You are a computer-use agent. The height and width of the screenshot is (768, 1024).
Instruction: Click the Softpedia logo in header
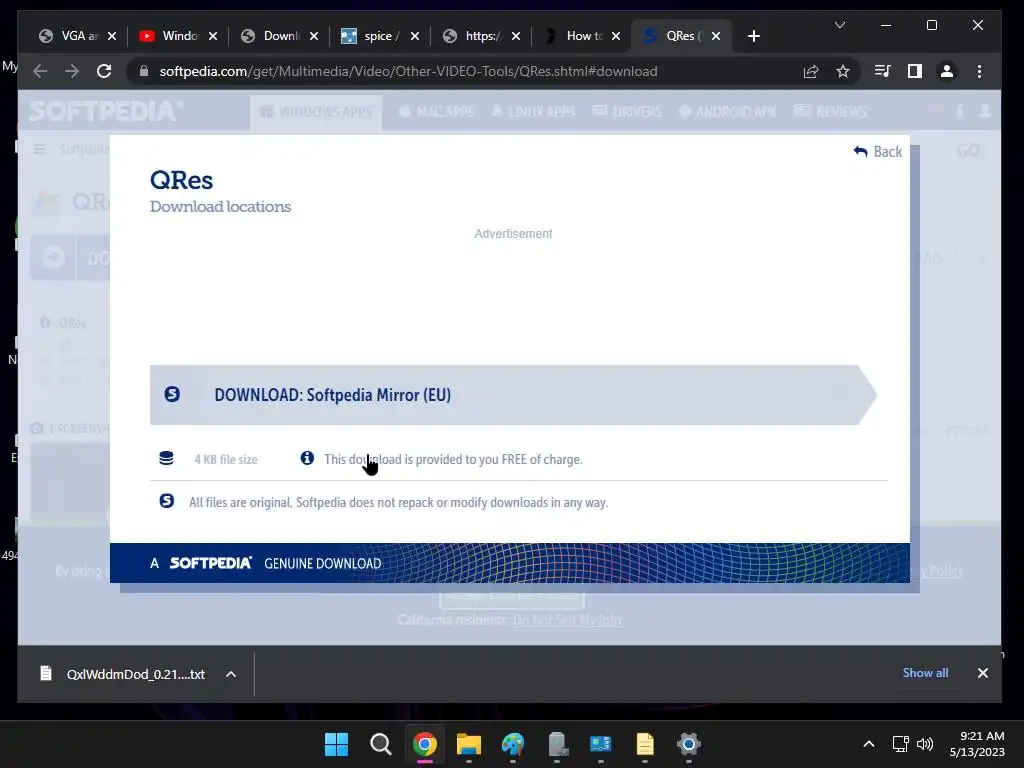click(x=106, y=111)
